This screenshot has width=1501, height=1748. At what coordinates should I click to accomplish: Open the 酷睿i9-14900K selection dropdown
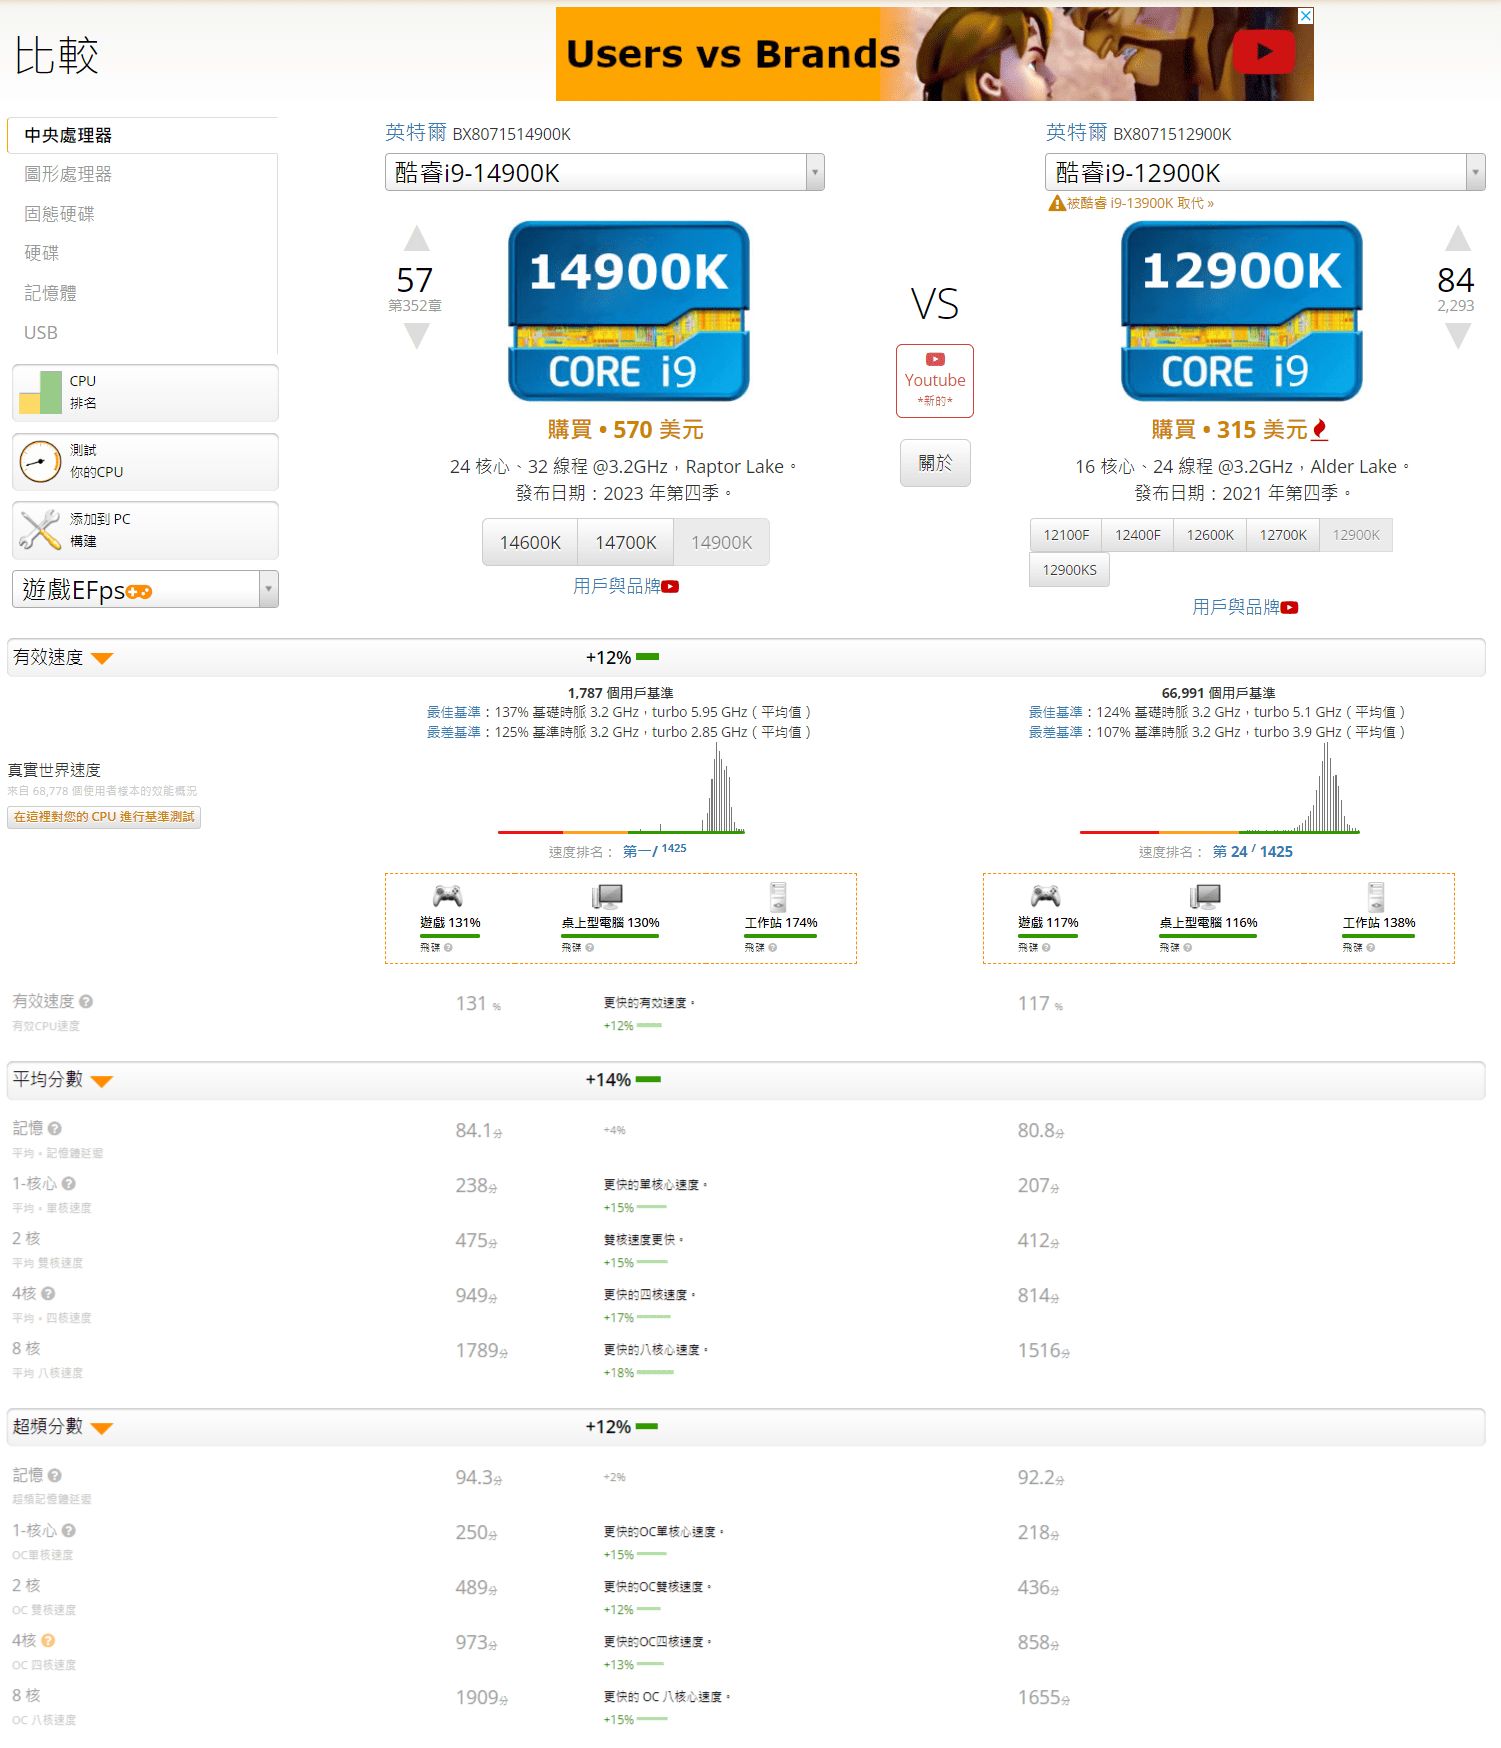604,172
